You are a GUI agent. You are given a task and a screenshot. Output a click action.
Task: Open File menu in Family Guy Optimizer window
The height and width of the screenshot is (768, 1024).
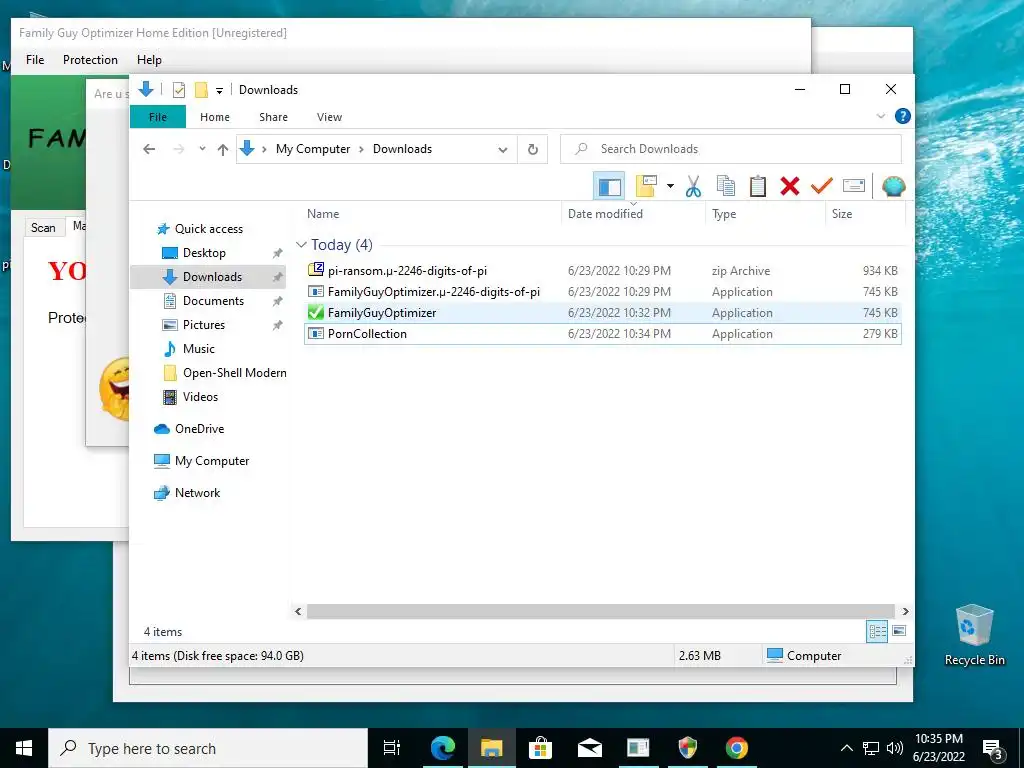click(35, 59)
